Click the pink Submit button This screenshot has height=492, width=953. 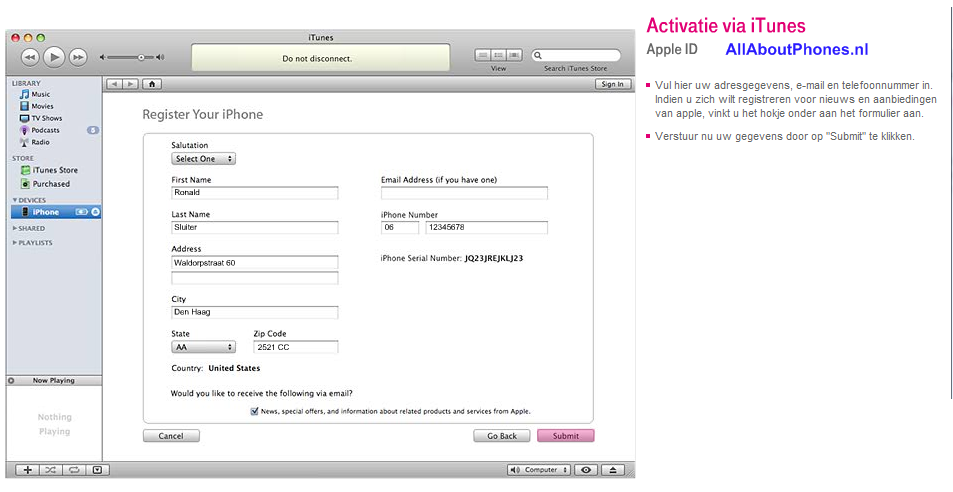coord(565,436)
